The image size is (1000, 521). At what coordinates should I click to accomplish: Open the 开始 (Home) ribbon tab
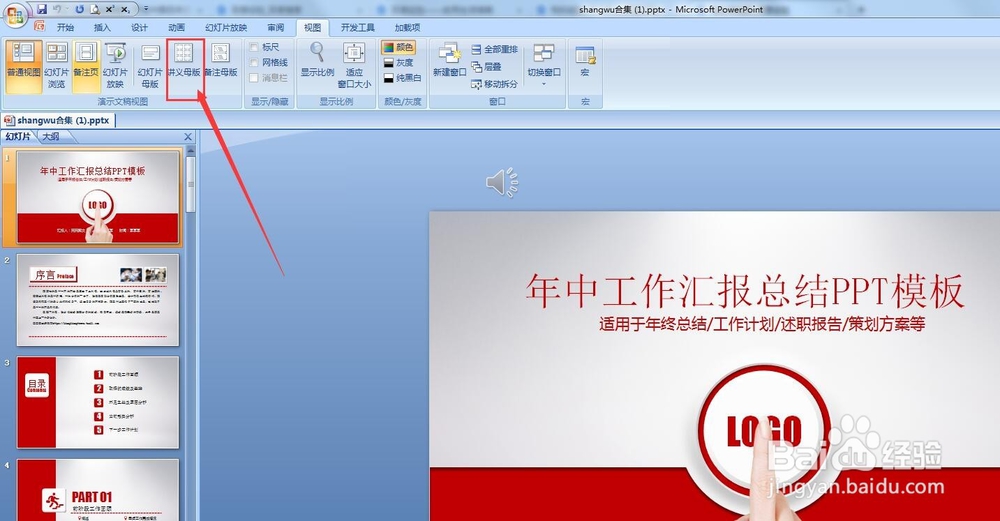click(x=65, y=27)
